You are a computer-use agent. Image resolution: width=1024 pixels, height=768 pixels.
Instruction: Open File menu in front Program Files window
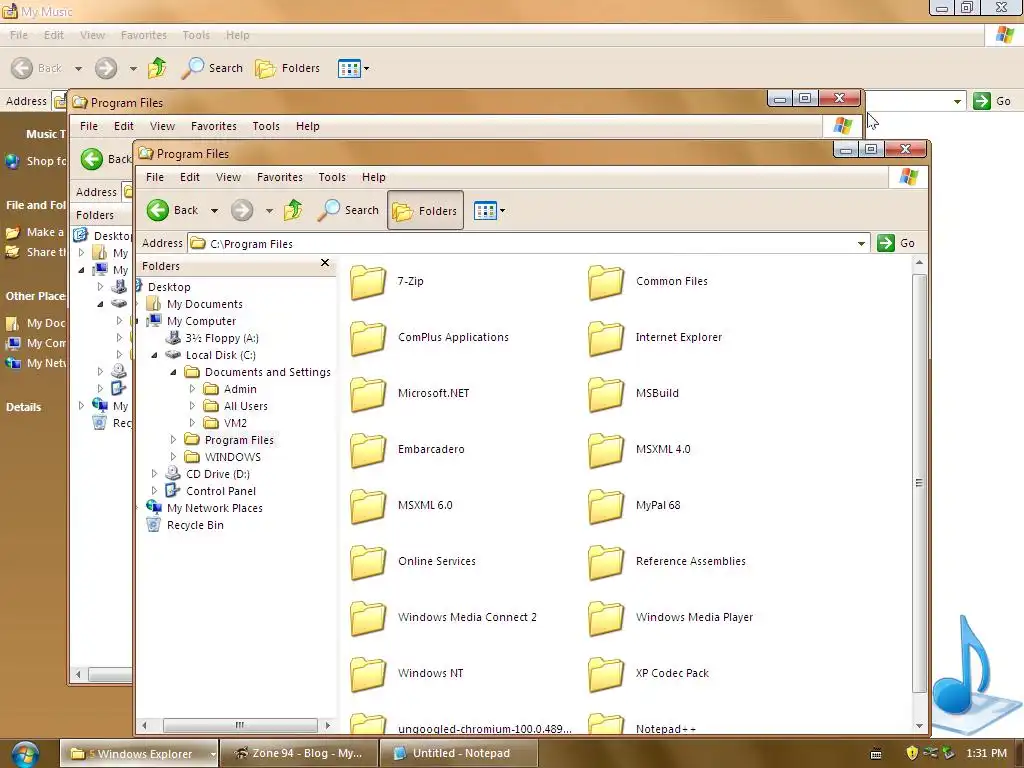[x=155, y=177]
